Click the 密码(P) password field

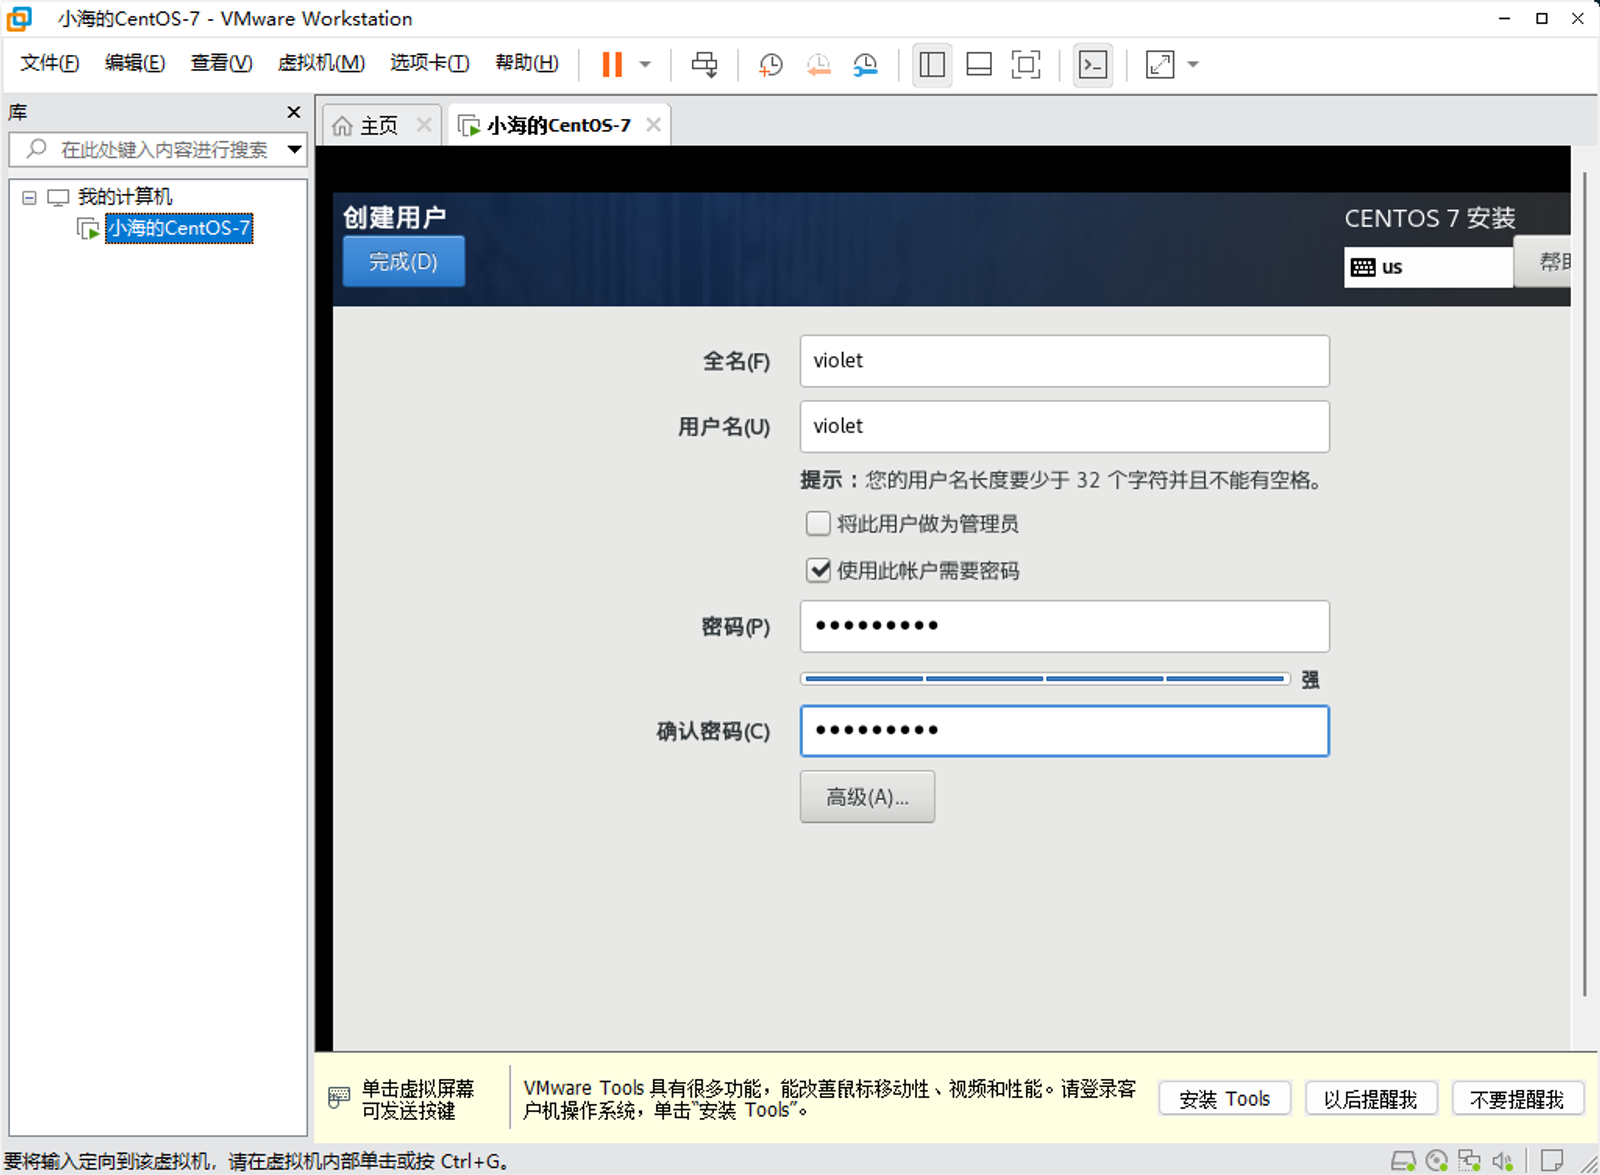pyautogui.click(x=1064, y=627)
